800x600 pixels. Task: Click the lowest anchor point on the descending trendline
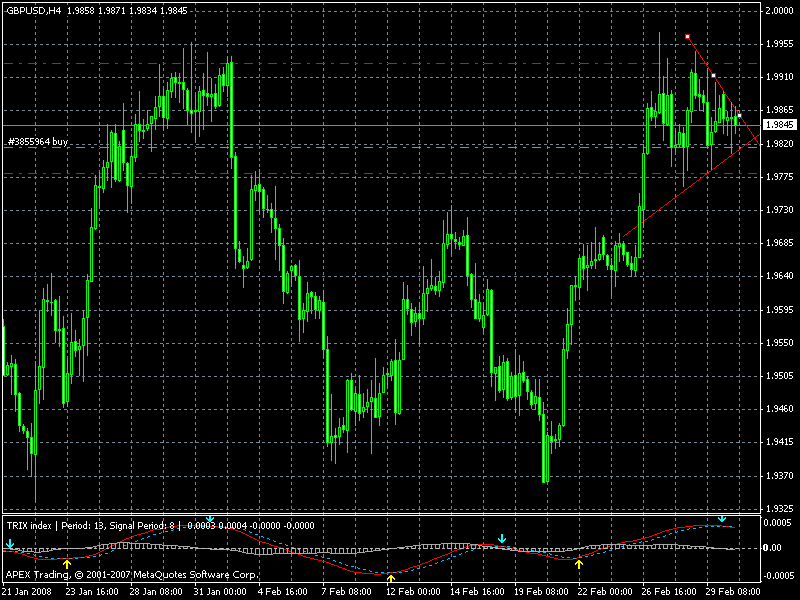click(x=739, y=116)
